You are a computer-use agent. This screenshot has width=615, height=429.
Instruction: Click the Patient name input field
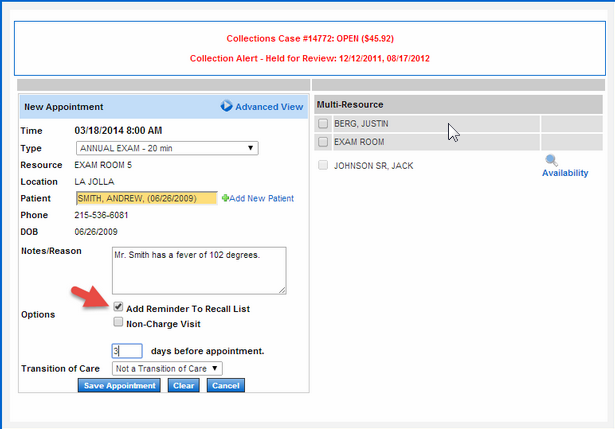click(x=145, y=198)
